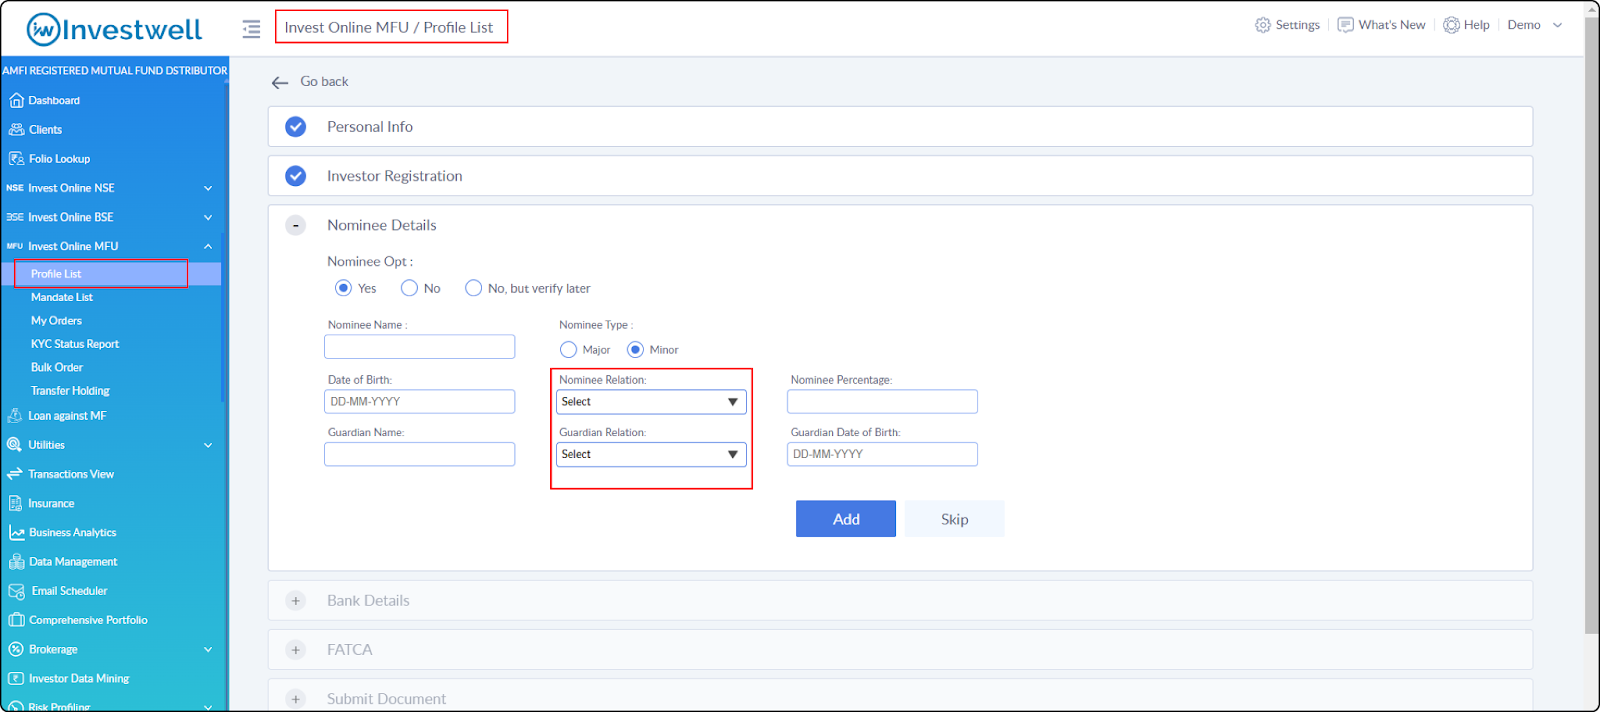Open the Guardian Relation dropdown
Viewport: 1600px width, 712px height.
pos(651,454)
